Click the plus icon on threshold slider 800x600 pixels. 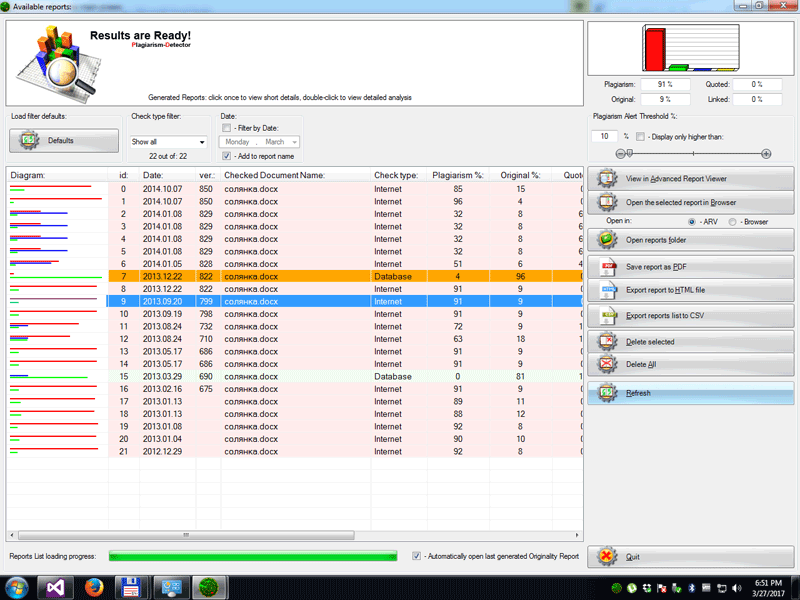pos(766,154)
